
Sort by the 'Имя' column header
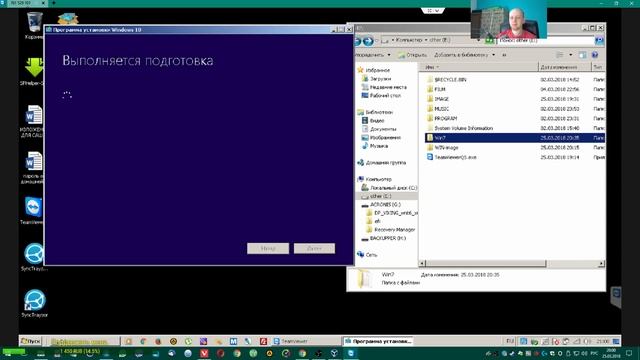479,67
